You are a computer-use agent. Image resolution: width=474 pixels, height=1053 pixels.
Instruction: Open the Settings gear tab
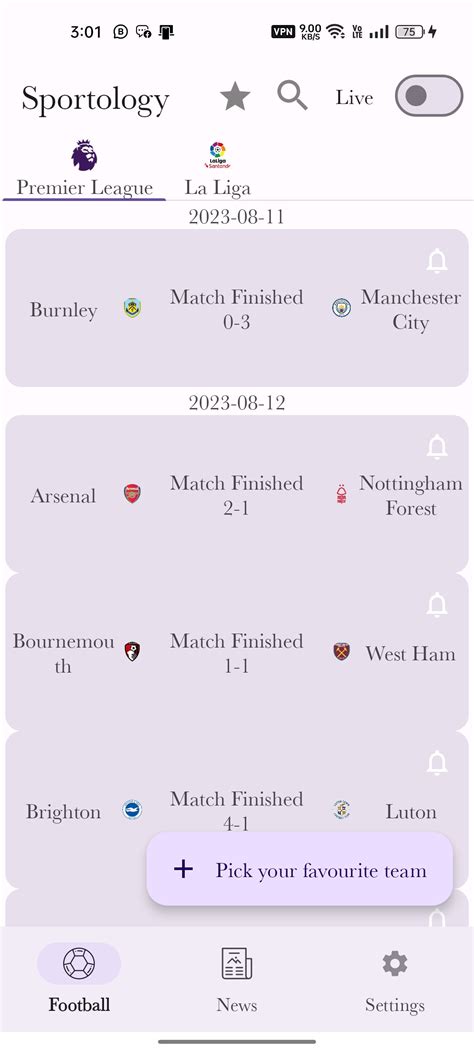coord(395,979)
